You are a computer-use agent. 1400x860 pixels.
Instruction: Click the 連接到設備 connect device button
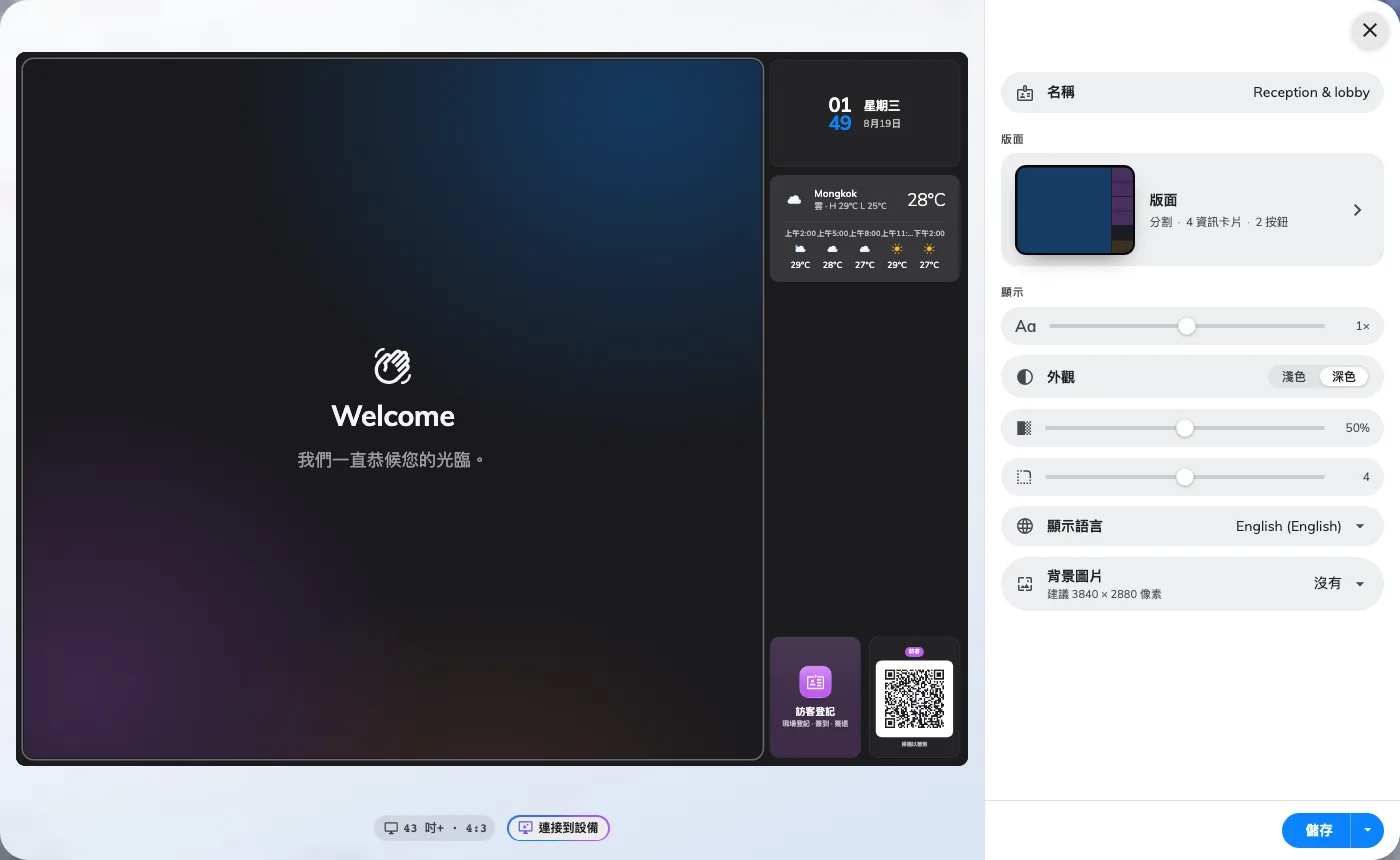pos(558,828)
